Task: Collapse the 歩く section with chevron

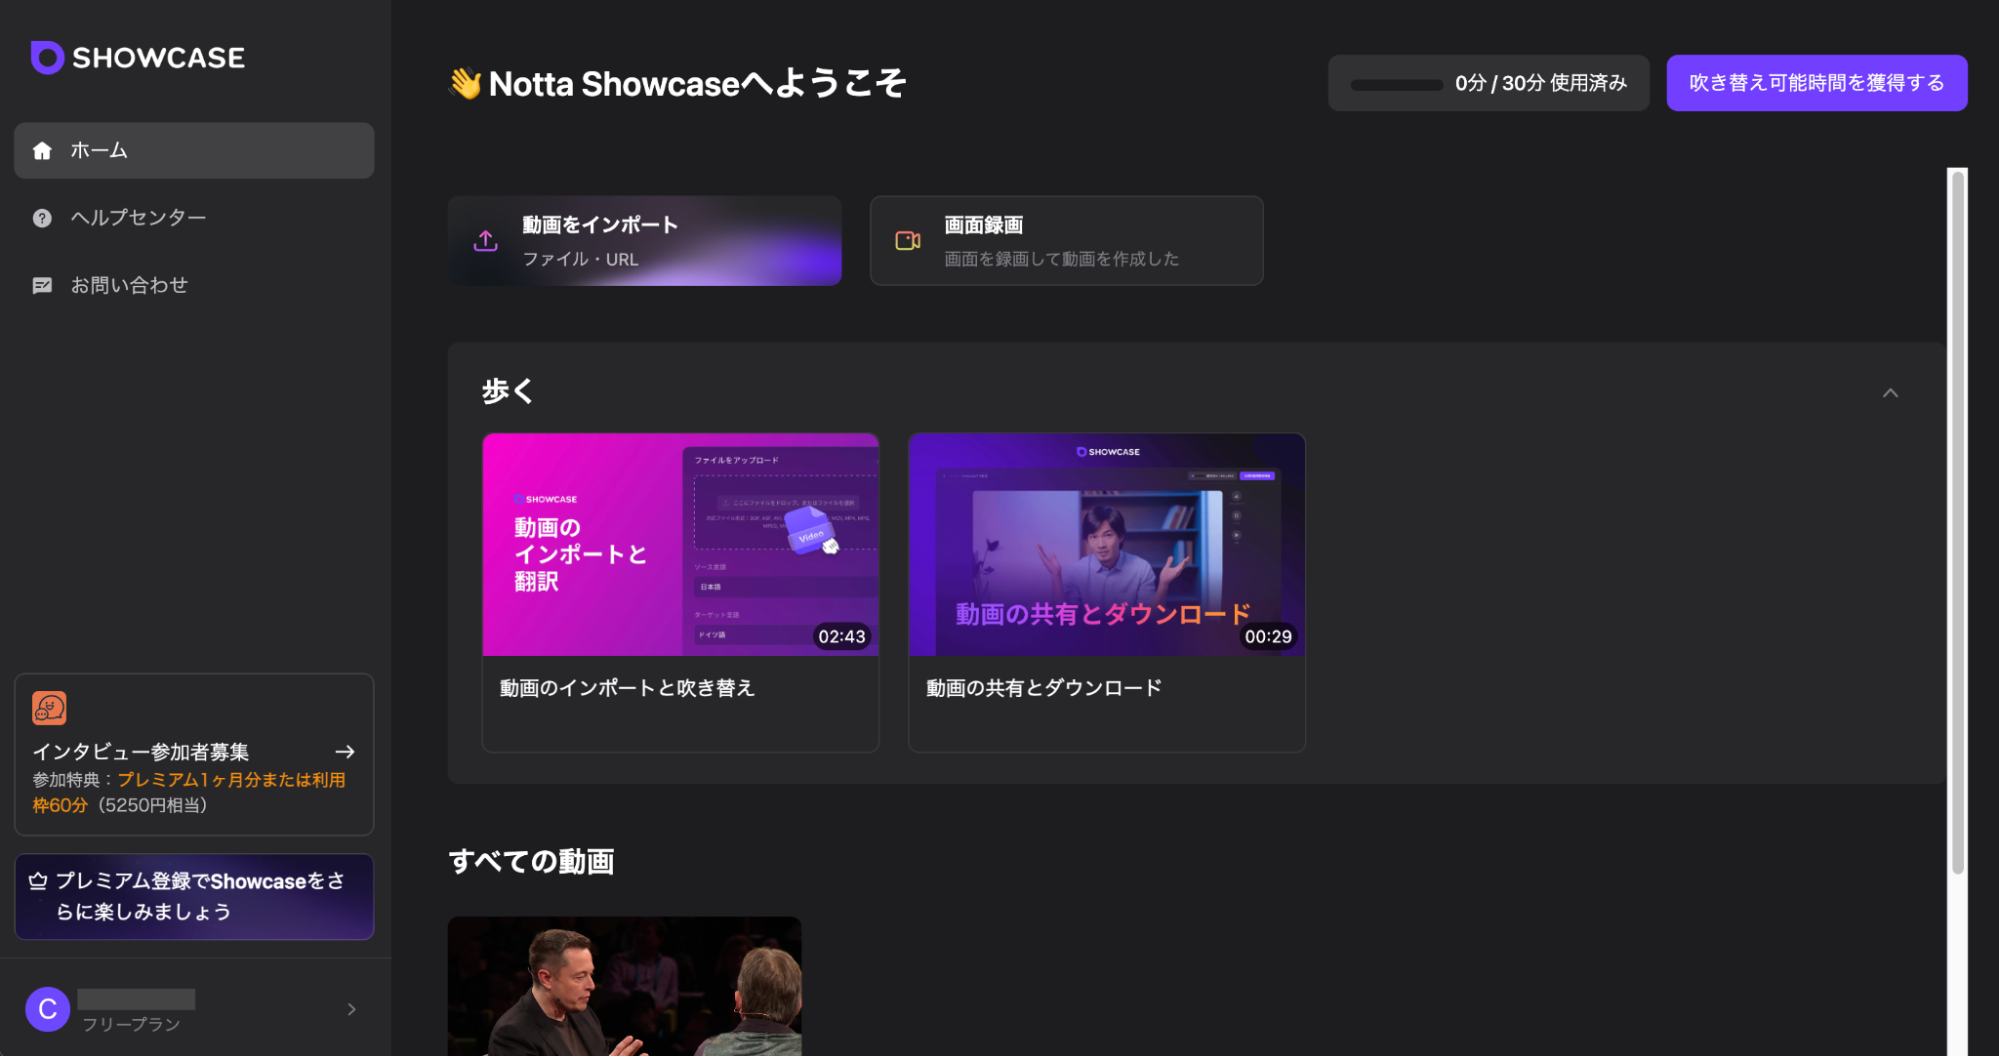Action: coord(1890,393)
